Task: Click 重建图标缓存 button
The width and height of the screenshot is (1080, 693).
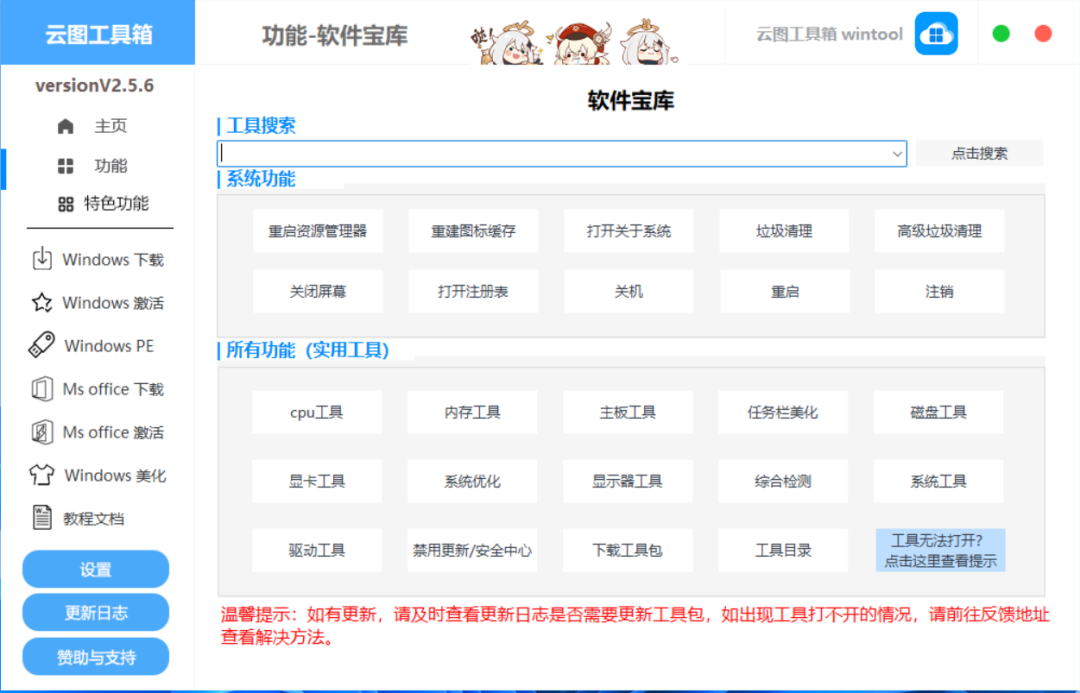Action: click(x=473, y=231)
